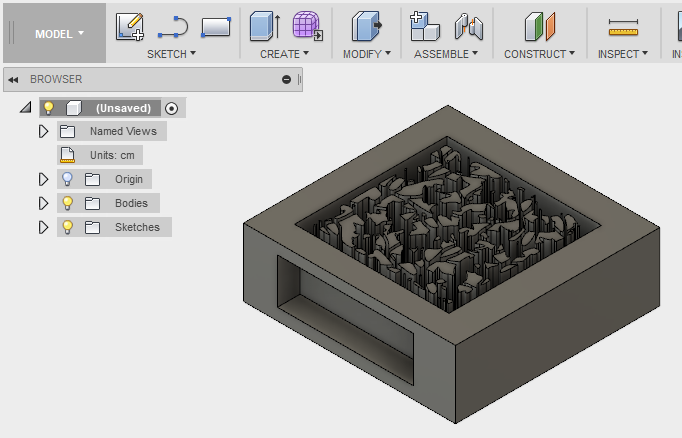Click the Units: cm document icon

point(67,155)
